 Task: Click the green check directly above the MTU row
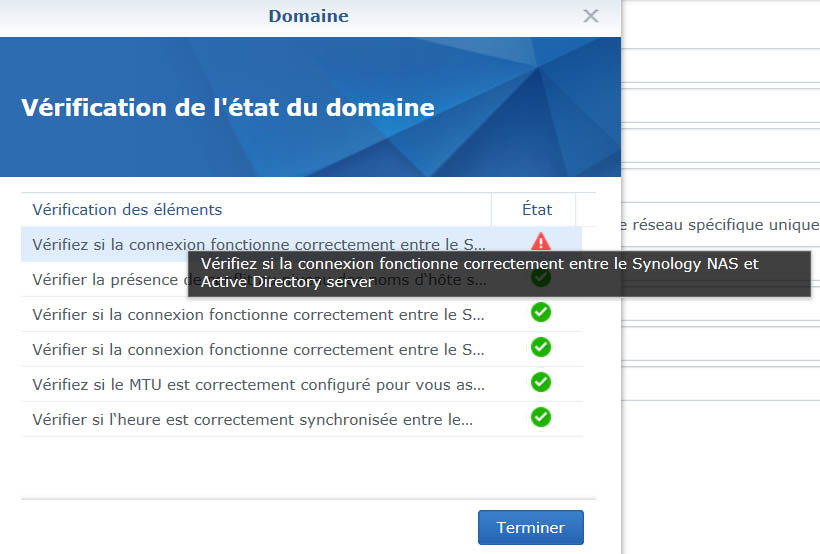coord(541,348)
